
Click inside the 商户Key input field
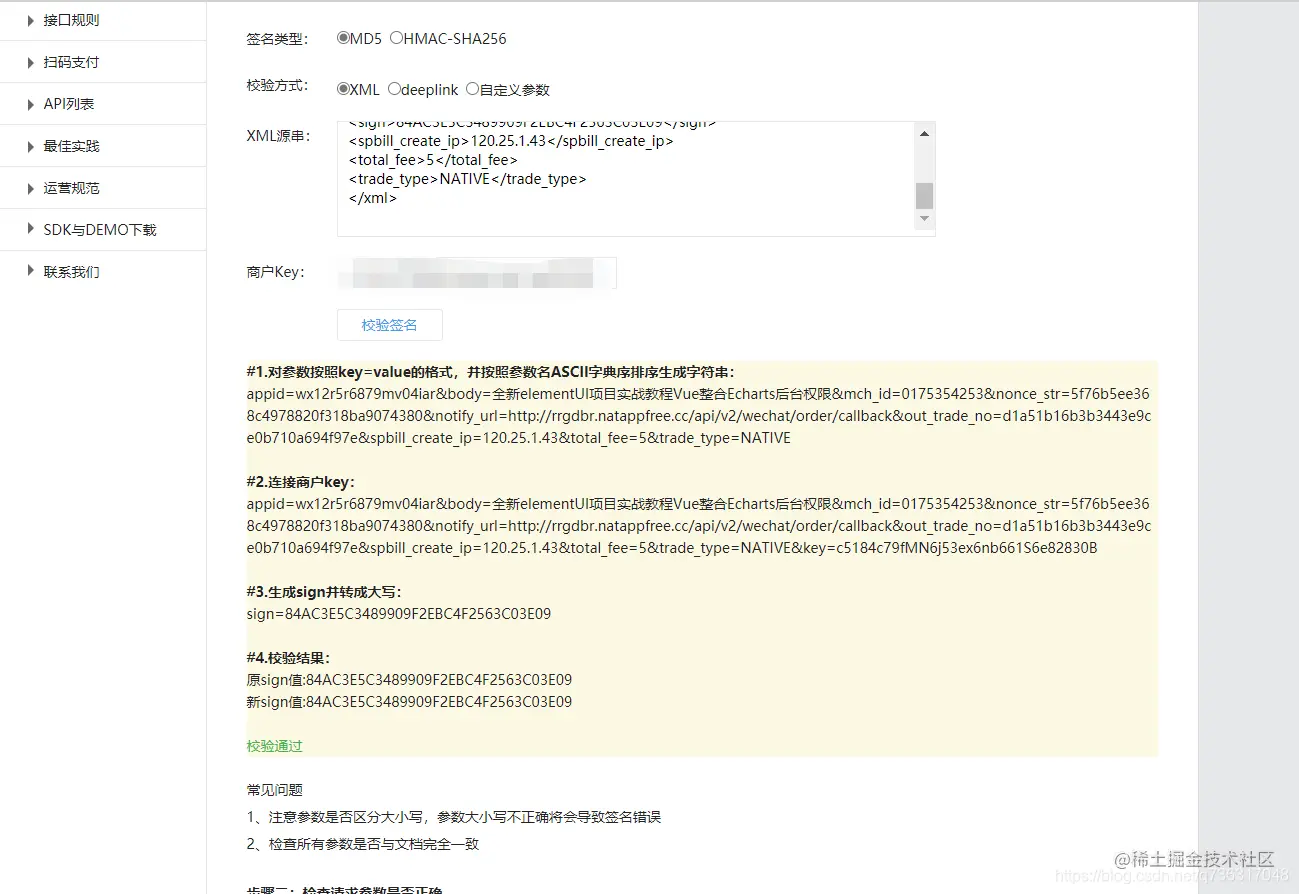[x=476, y=272]
